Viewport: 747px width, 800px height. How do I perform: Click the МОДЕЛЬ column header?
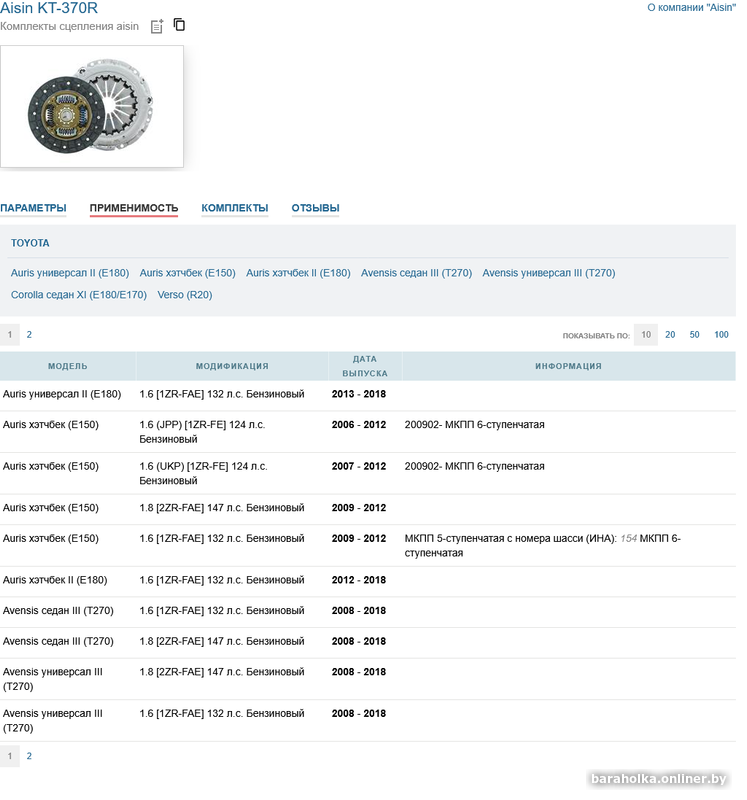[68, 366]
